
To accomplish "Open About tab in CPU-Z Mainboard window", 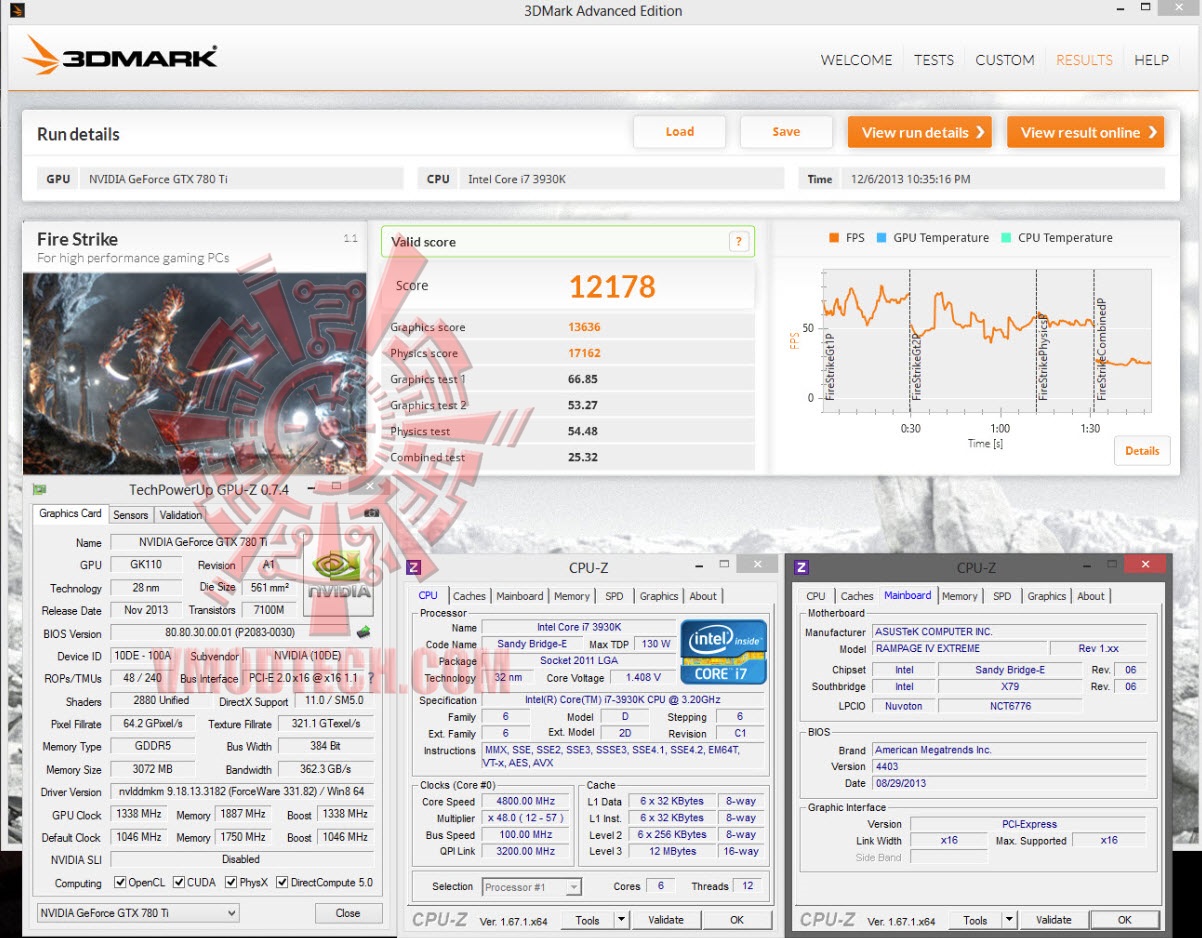I will pos(1091,596).
